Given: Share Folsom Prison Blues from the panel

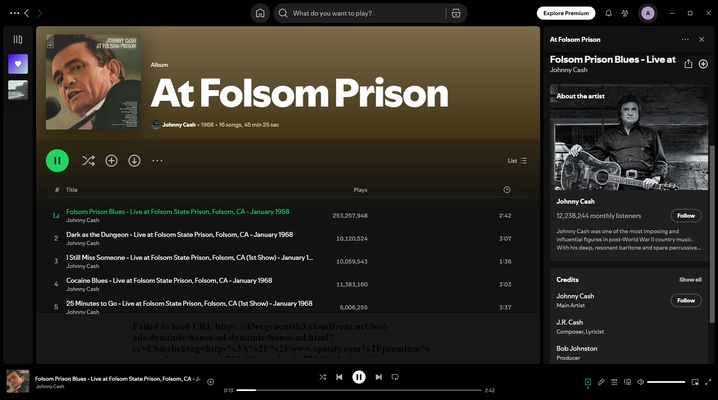Looking at the screenshot, I should (688, 64).
